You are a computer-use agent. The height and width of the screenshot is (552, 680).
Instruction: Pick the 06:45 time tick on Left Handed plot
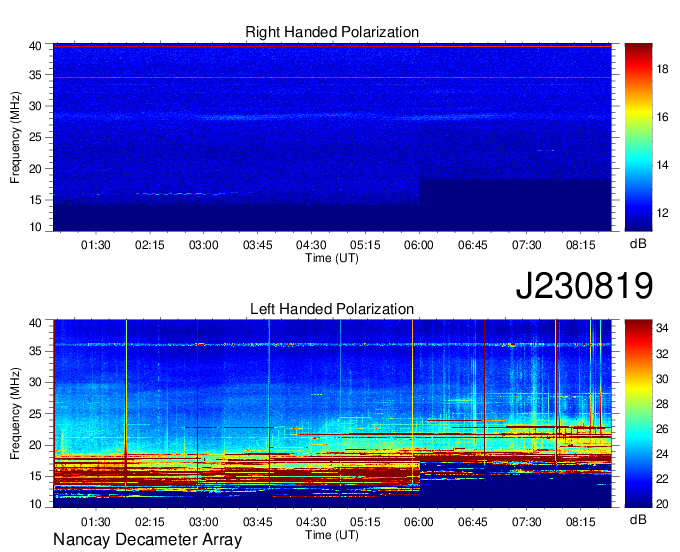coord(473,522)
